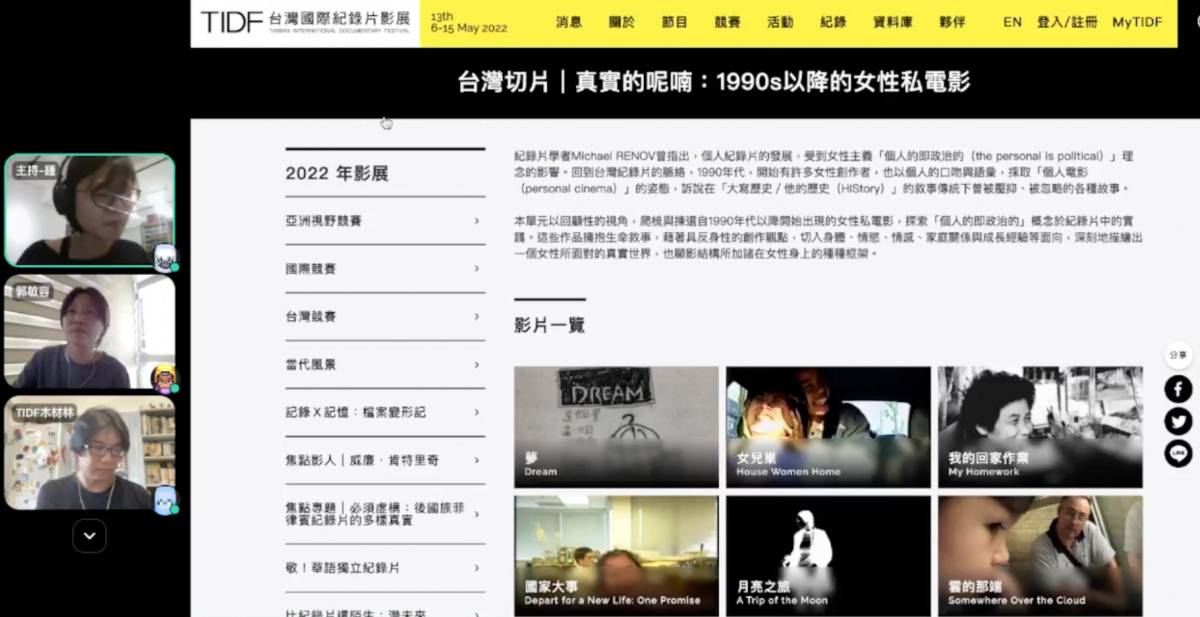The image size is (1200, 617).
Task: Expand 紀錄X記憶：檔案變形記 chevron
Action: pos(476,412)
